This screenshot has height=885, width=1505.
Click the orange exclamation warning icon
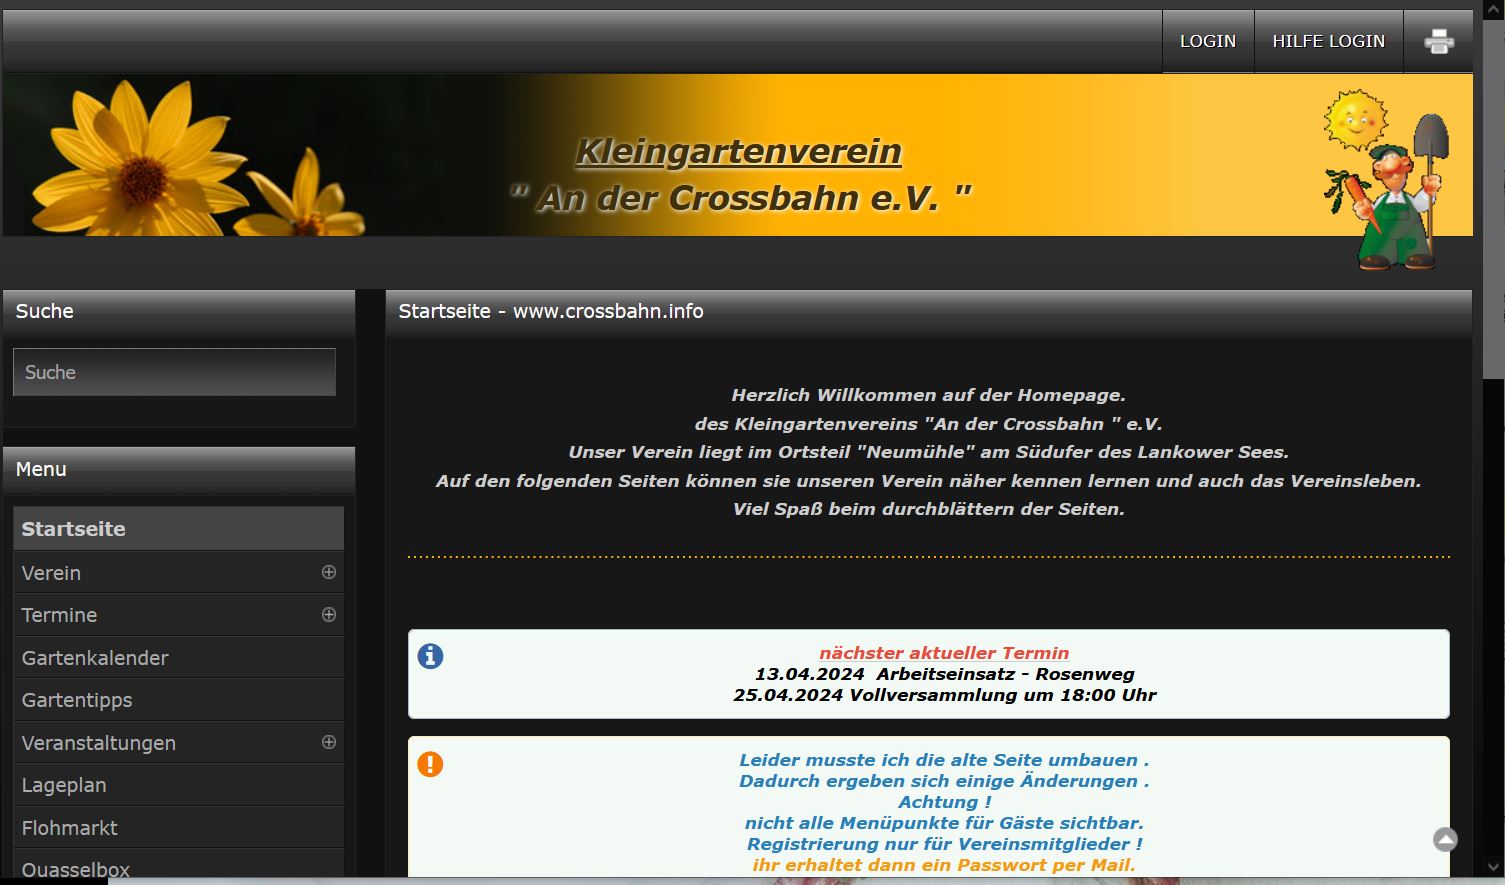click(x=430, y=764)
